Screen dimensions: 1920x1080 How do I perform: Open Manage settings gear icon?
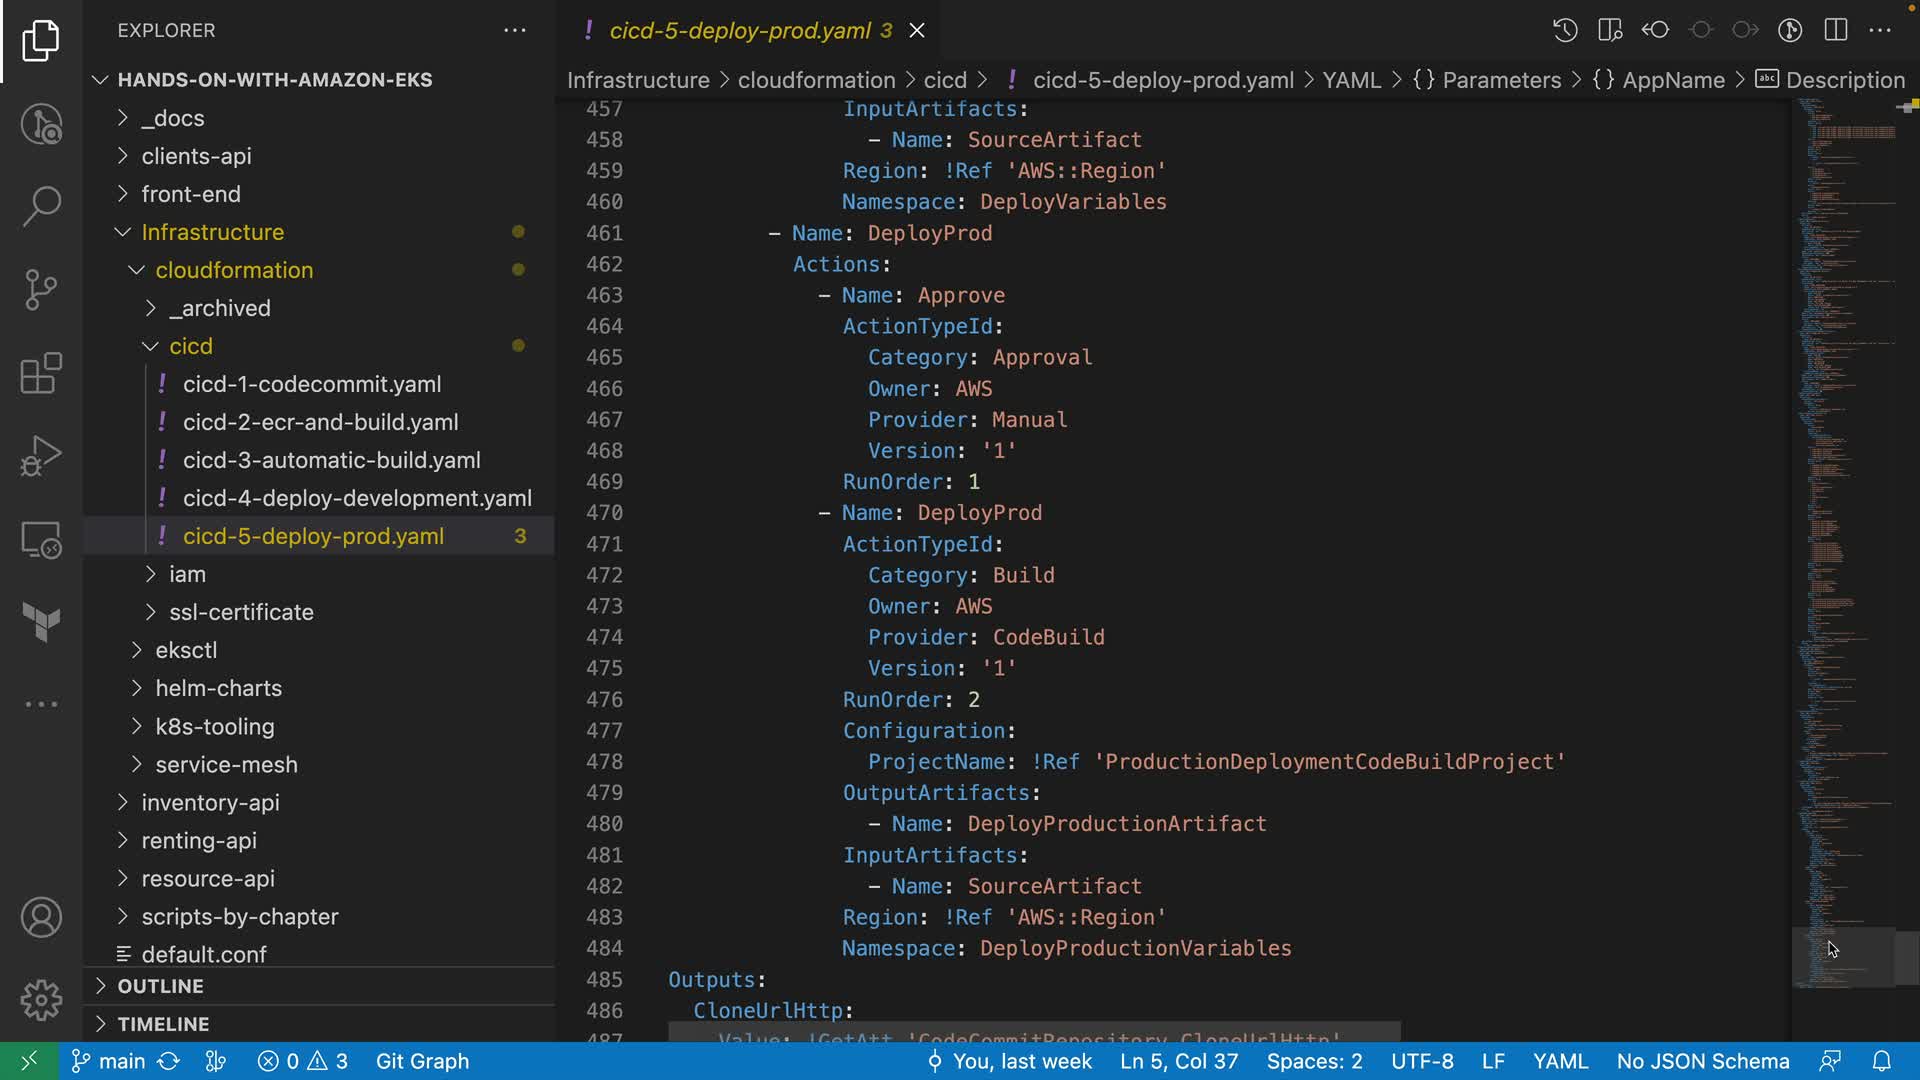point(41,1000)
